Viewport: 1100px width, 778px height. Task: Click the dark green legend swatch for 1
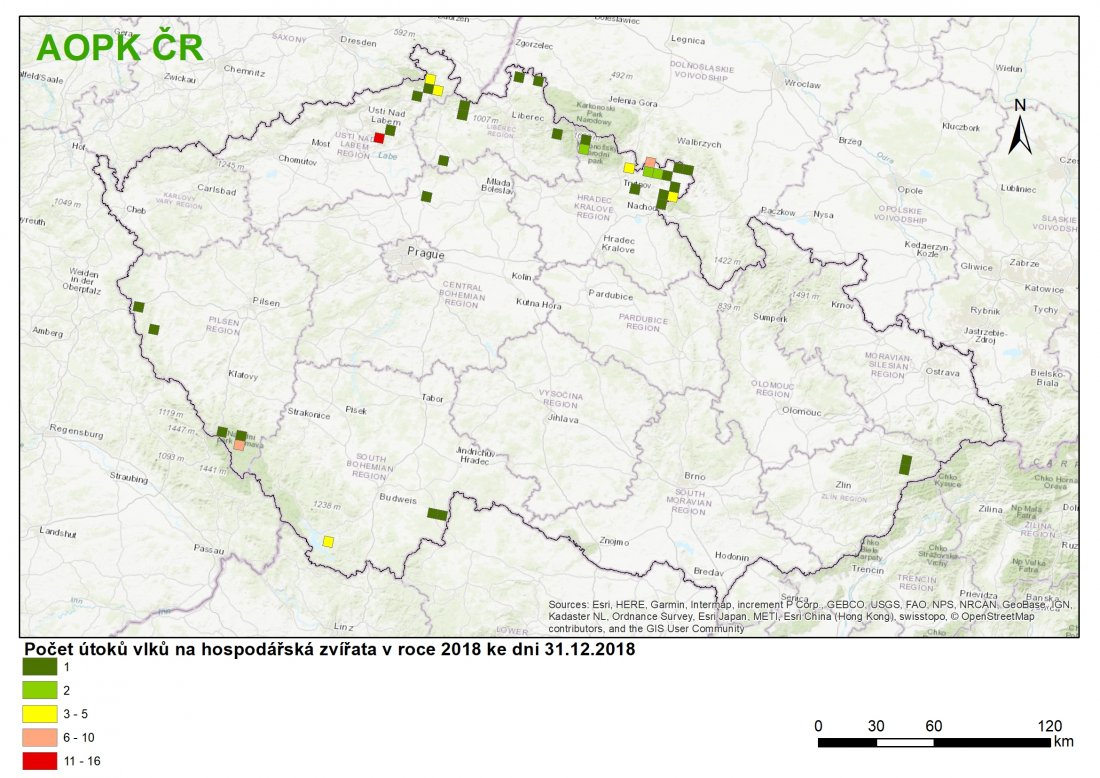tap(43, 667)
